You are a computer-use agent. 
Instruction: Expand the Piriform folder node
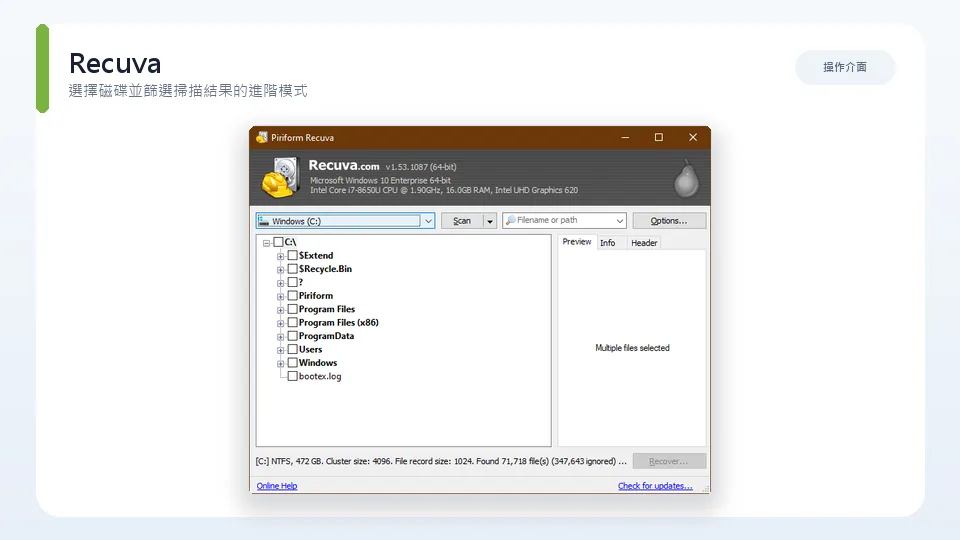(280, 296)
